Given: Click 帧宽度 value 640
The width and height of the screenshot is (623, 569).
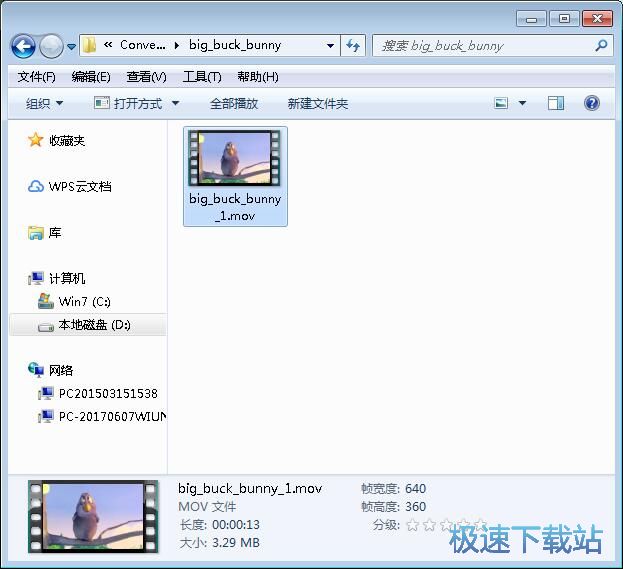Looking at the screenshot, I should (x=415, y=488).
